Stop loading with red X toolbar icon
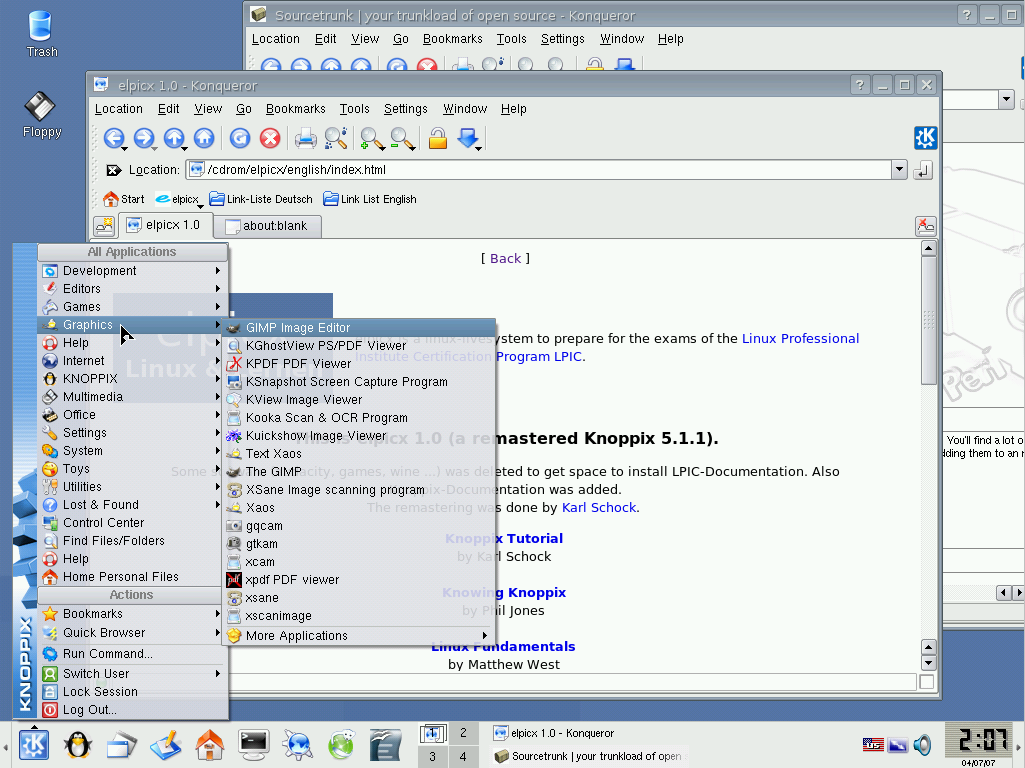Image resolution: width=1025 pixels, height=768 pixels. tap(270, 138)
